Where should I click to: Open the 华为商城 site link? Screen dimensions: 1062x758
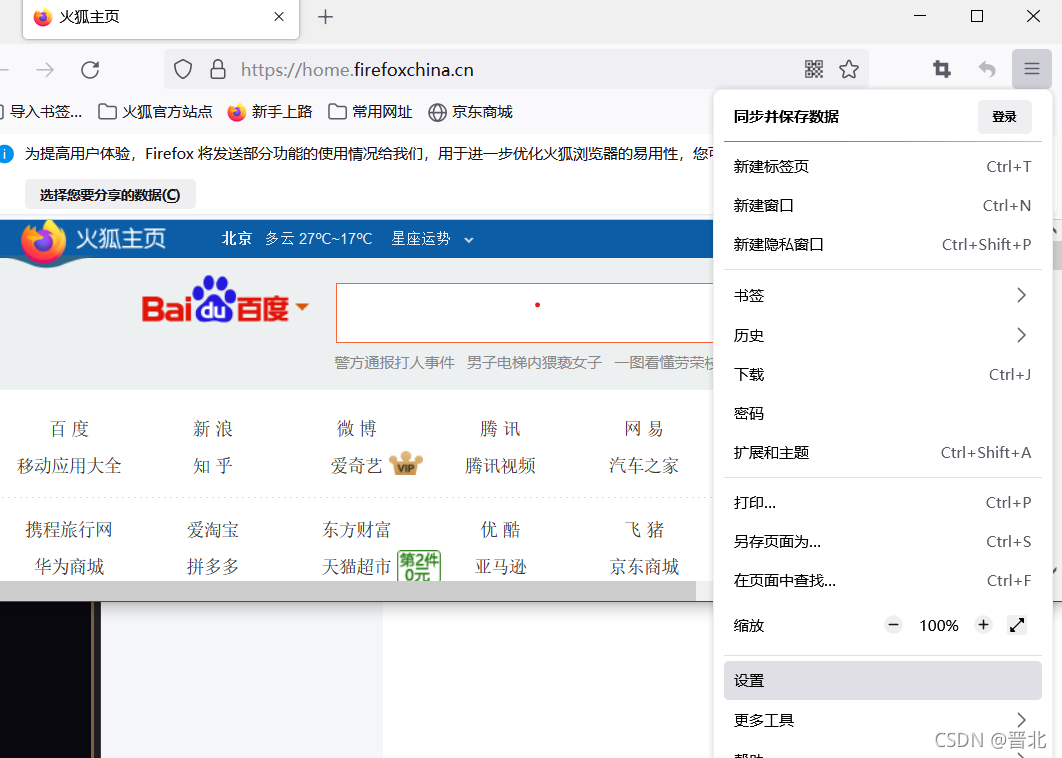coord(69,566)
